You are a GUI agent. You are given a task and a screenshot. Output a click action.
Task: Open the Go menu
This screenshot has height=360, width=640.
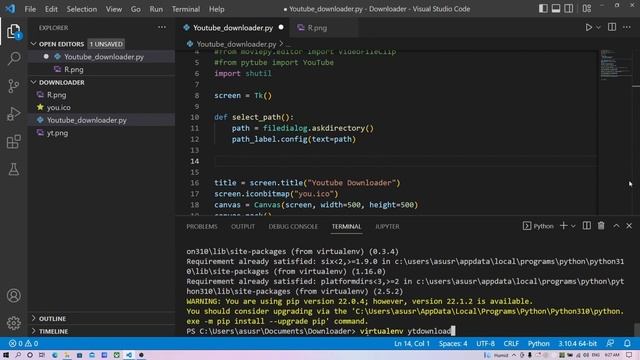(x=136, y=9)
